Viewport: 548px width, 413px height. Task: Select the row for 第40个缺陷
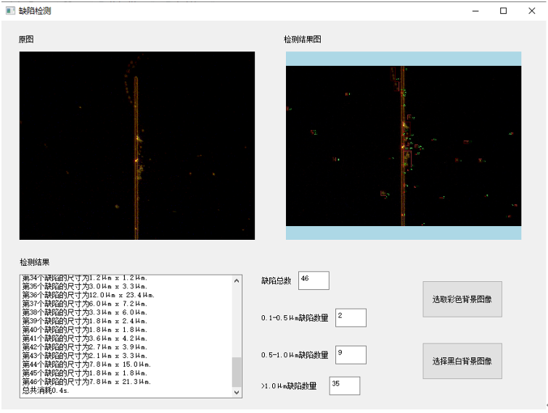pos(85,330)
